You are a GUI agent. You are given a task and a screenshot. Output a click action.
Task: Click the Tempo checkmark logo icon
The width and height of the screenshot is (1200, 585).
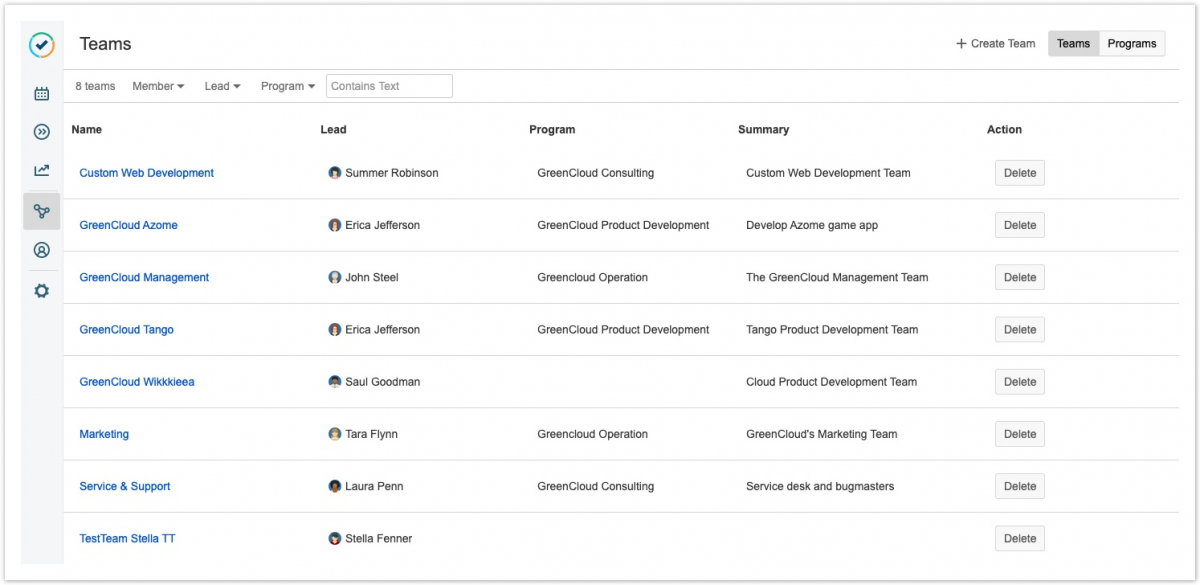41,45
